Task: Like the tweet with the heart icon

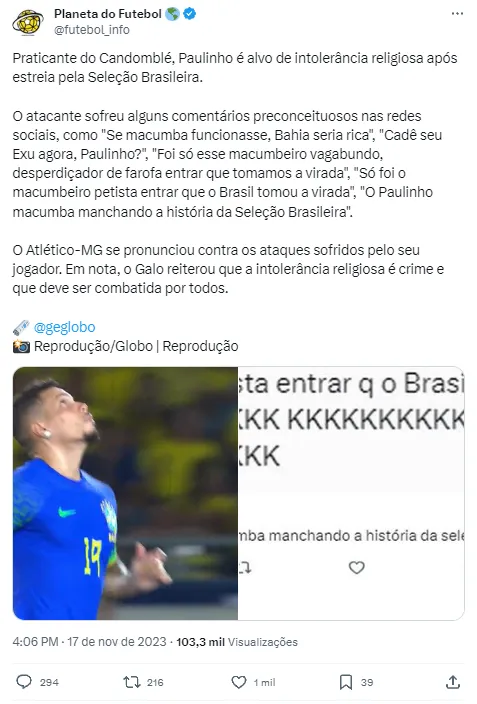Action: 238,682
